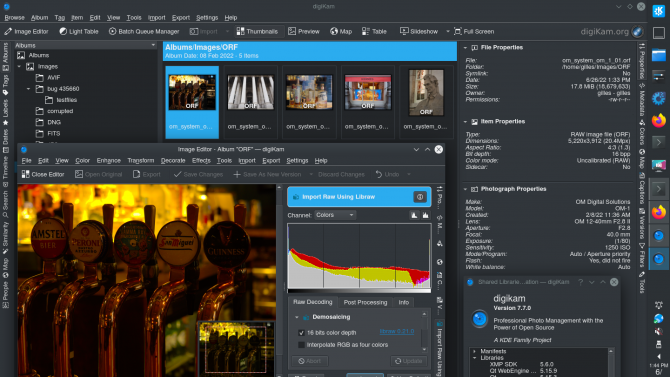
Task: Collapse the Images album tree node
Action: pos(19,67)
